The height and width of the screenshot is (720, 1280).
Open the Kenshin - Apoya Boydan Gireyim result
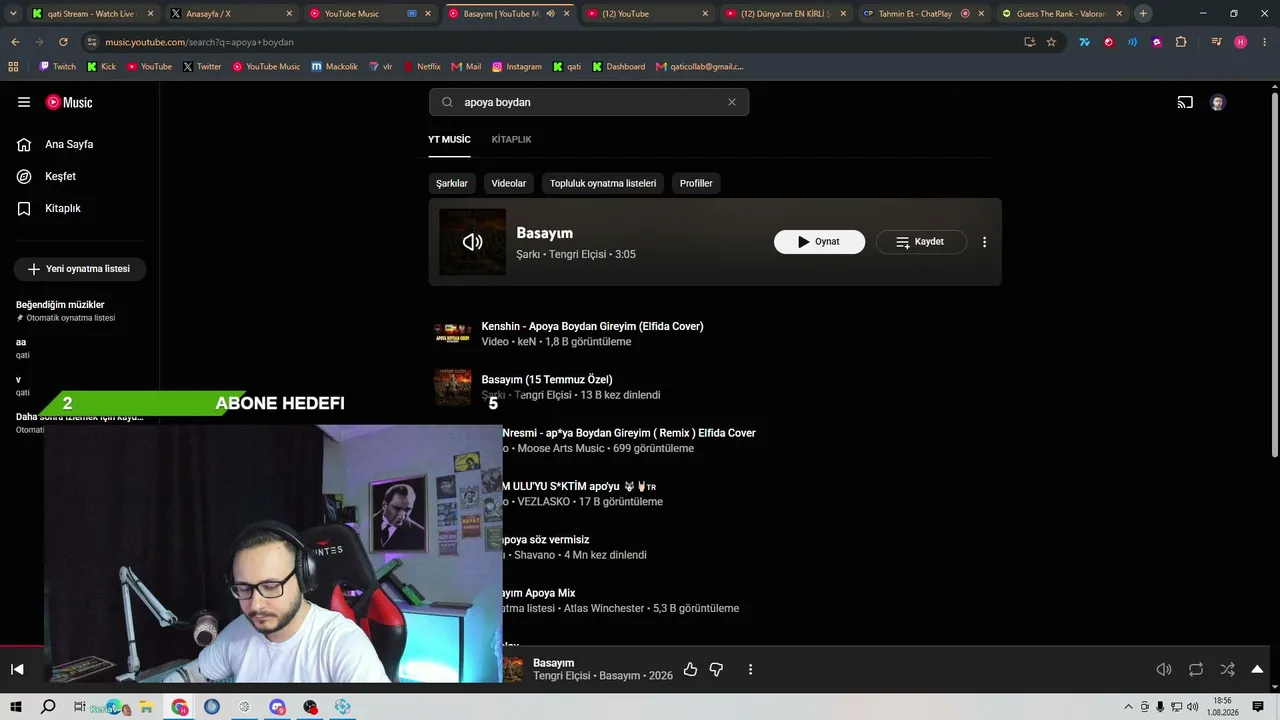point(592,326)
